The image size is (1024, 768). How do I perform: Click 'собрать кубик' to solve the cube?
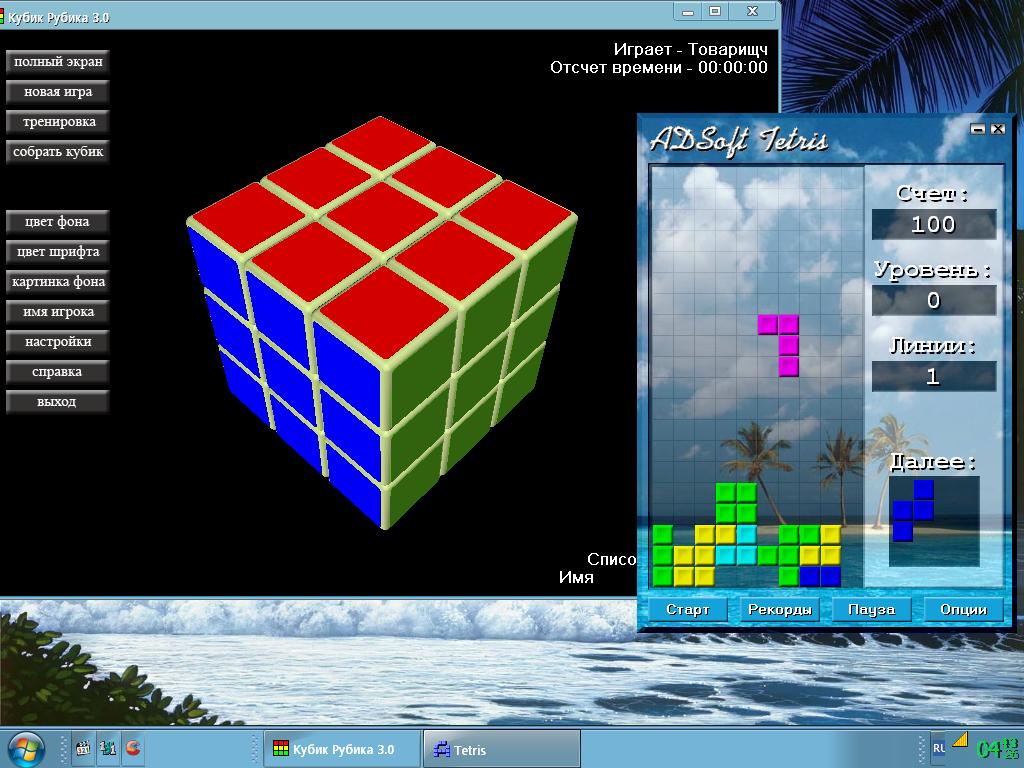point(57,152)
